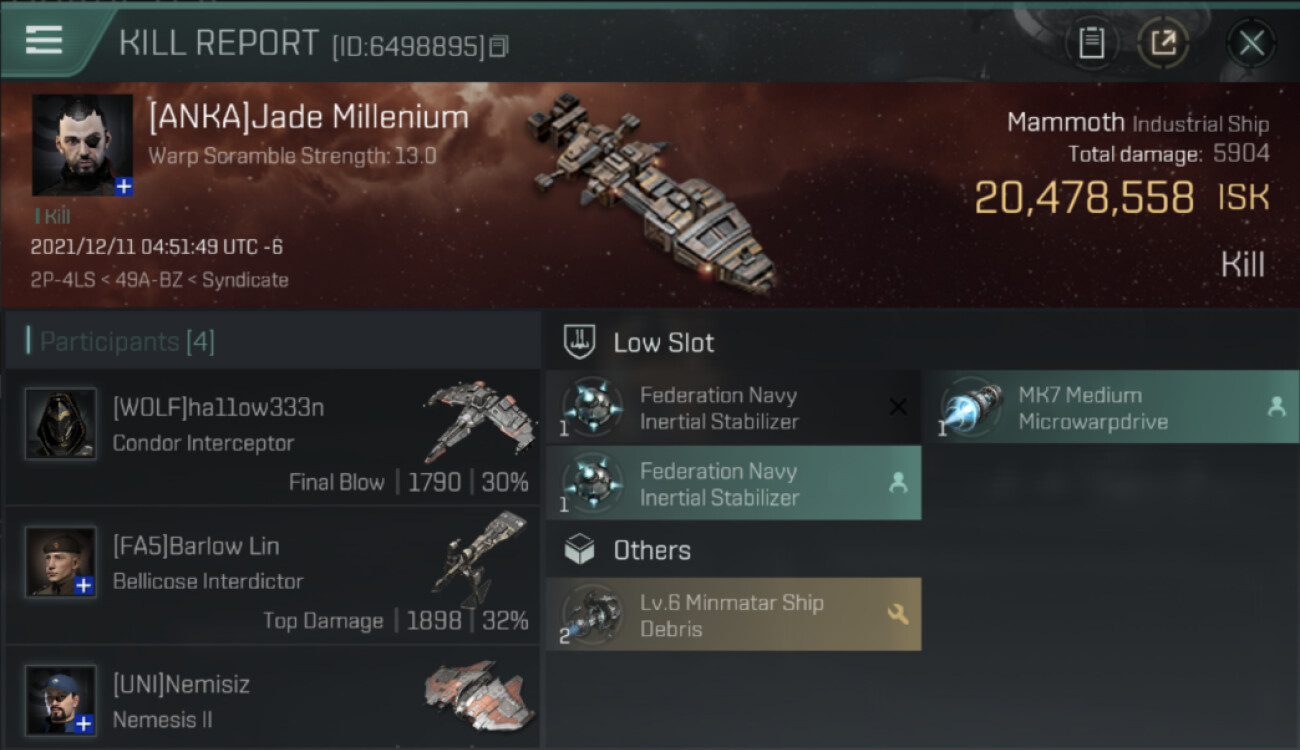The image size is (1300, 750).
Task: Add Jade Millenium as contact
Action: coord(123,186)
